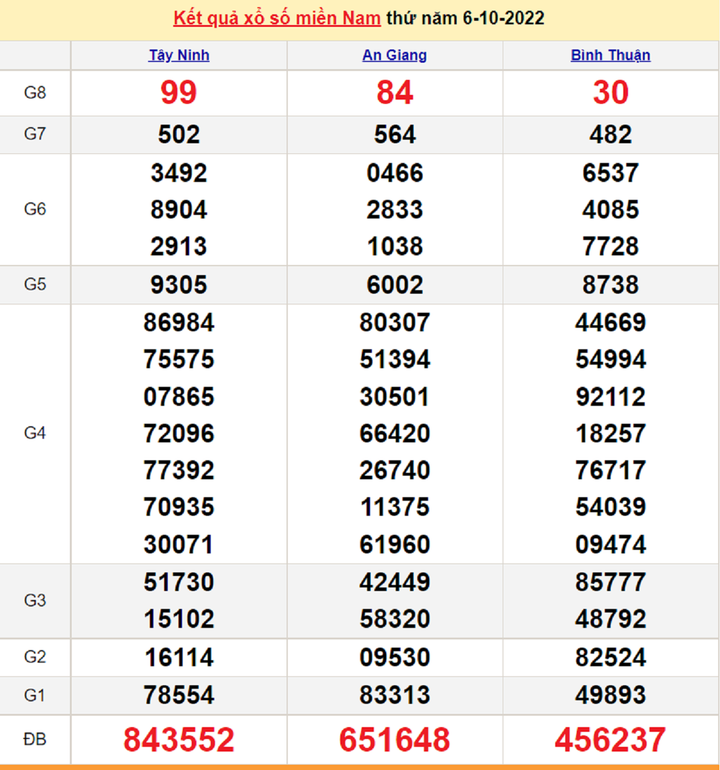Viewport: 720px width, 770px height.
Task: Click the Bình Thuận special prize 456237
Action: pyautogui.click(x=610, y=740)
